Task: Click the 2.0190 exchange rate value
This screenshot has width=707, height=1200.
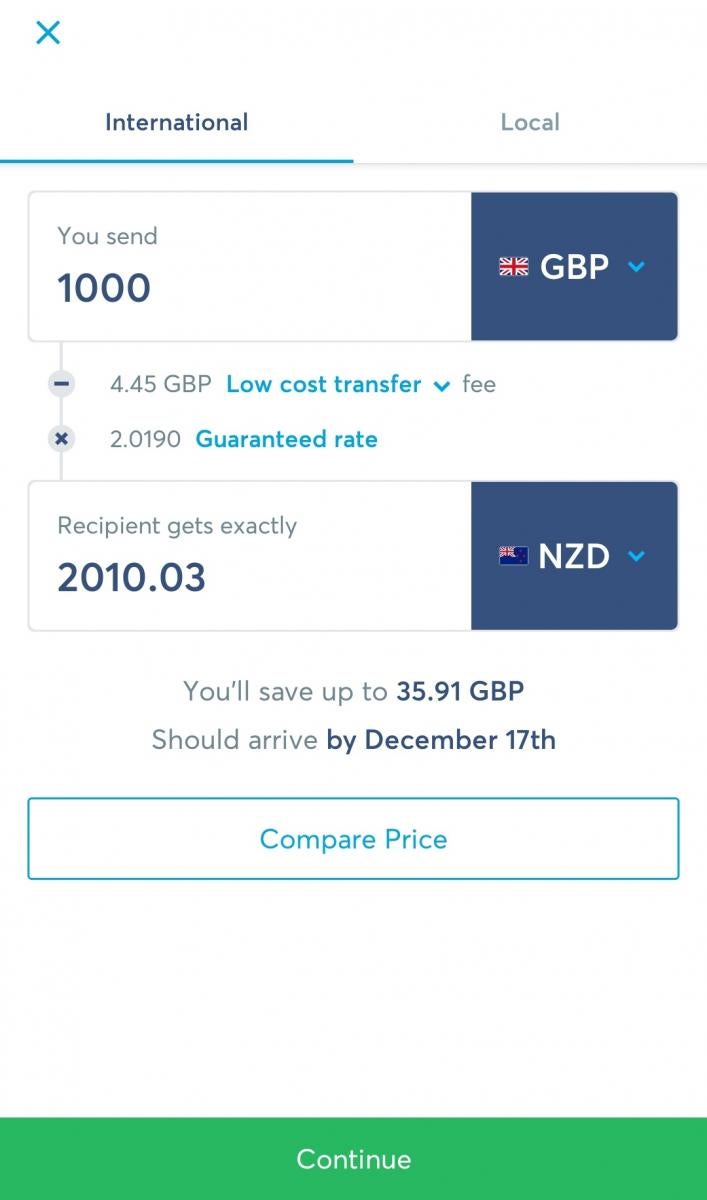Action: click(x=145, y=439)
